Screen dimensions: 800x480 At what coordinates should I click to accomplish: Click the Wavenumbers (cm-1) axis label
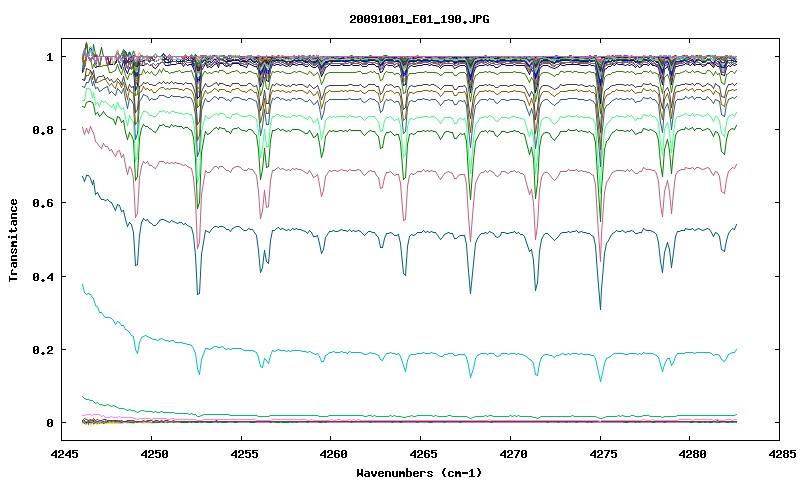coord(419,473)
